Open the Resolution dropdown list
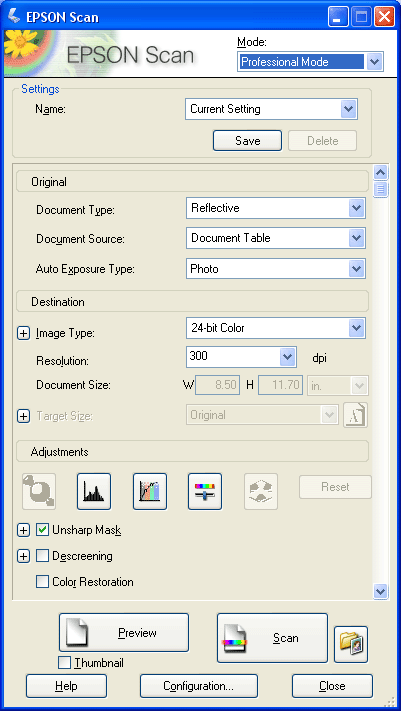Image resolution: width=401 pixels, height=711 pixels. pyautogui.click(x=287, y=357)
